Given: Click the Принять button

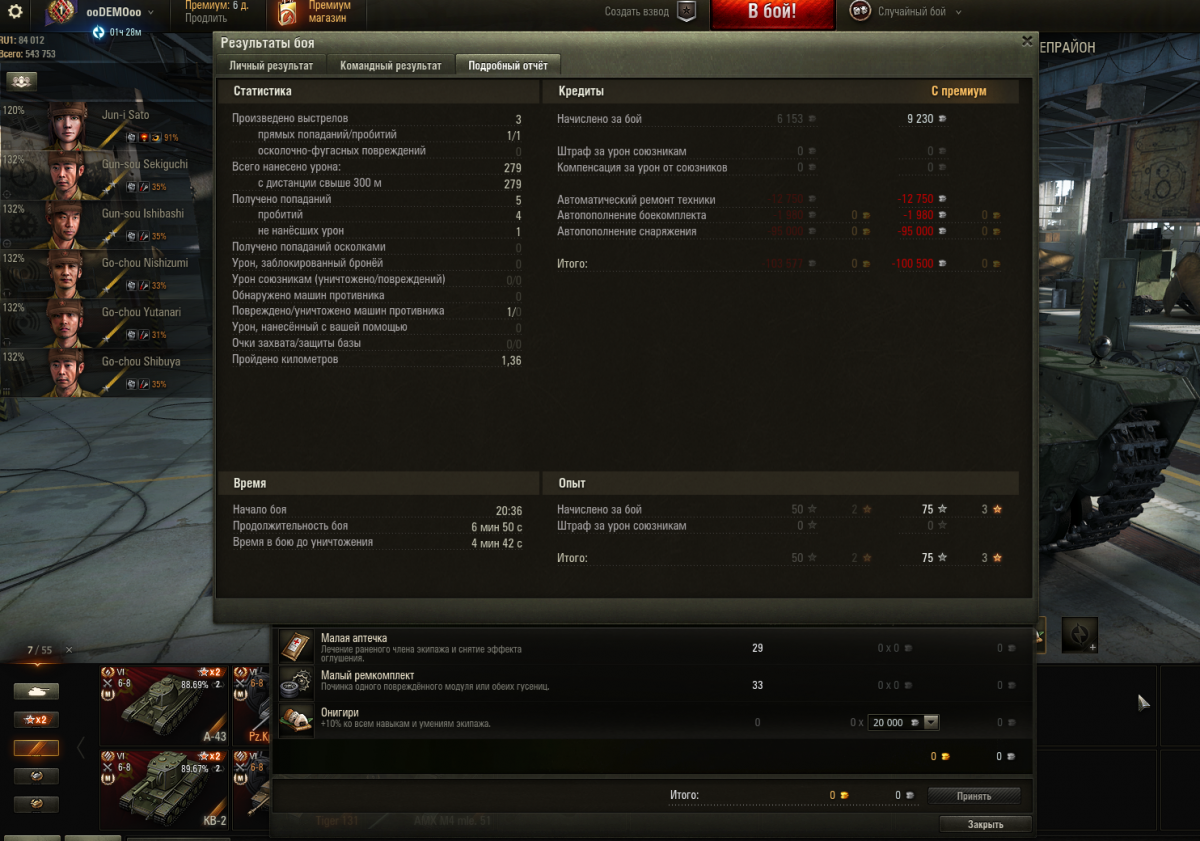Looking at the screenshot, I should [x=974, y=796].
